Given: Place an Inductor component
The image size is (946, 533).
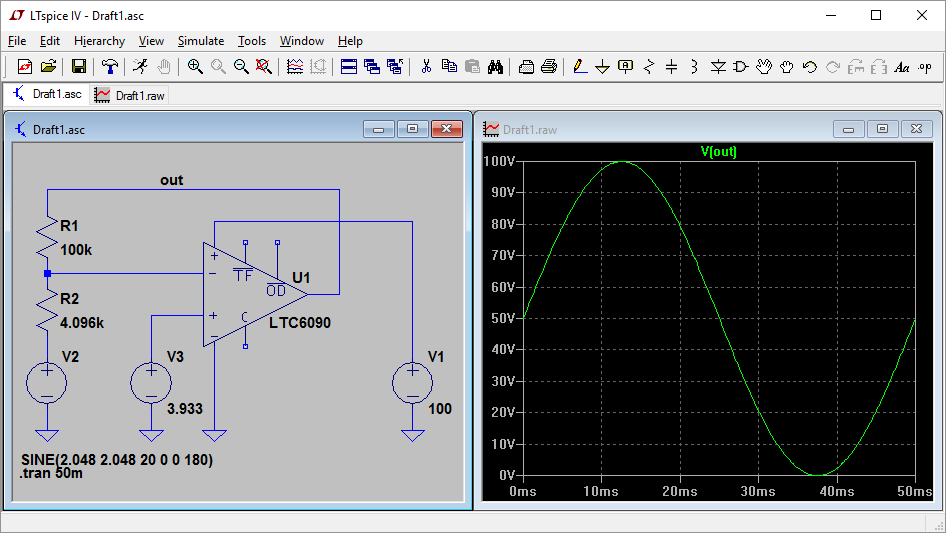Looking at the screenshot, I should point(694,66).
